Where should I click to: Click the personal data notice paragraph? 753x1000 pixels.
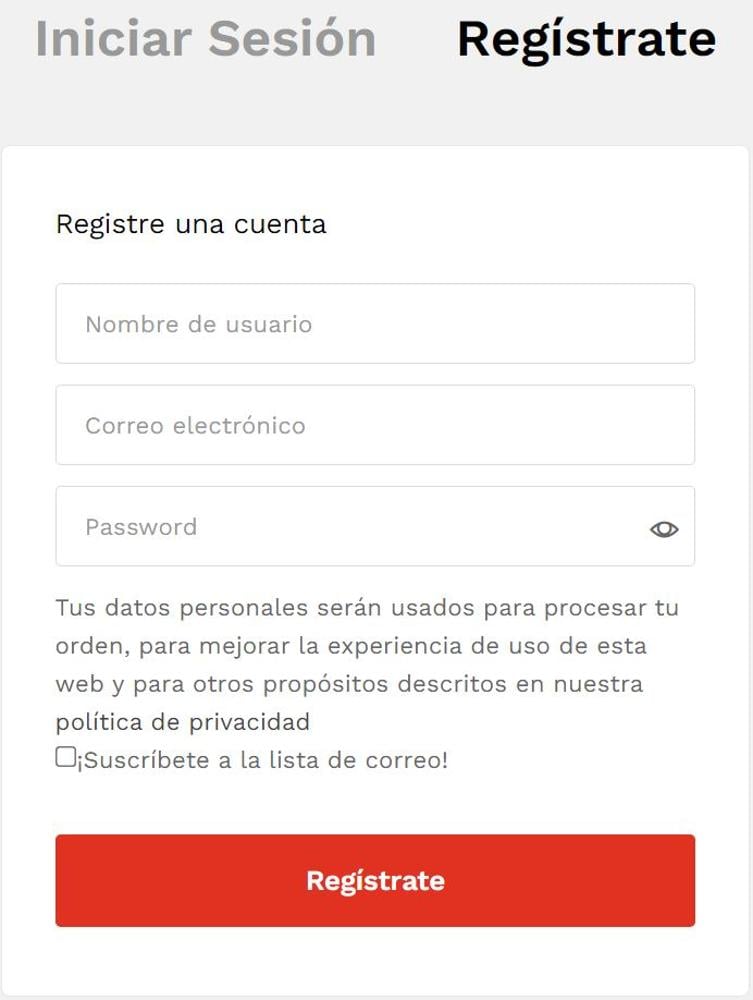pyautogui.click(x=367, y=665)
